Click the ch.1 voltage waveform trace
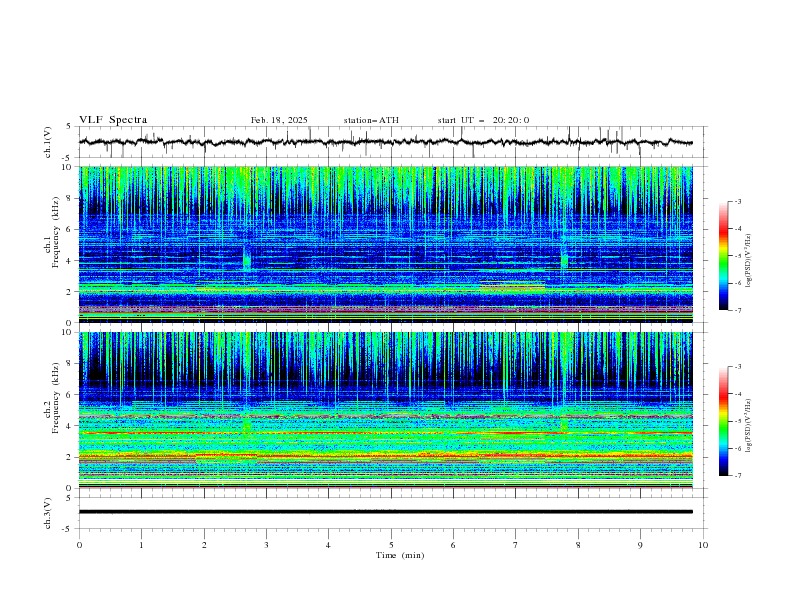The width and height of the screenshot is (792, 612). click(385, 142)
